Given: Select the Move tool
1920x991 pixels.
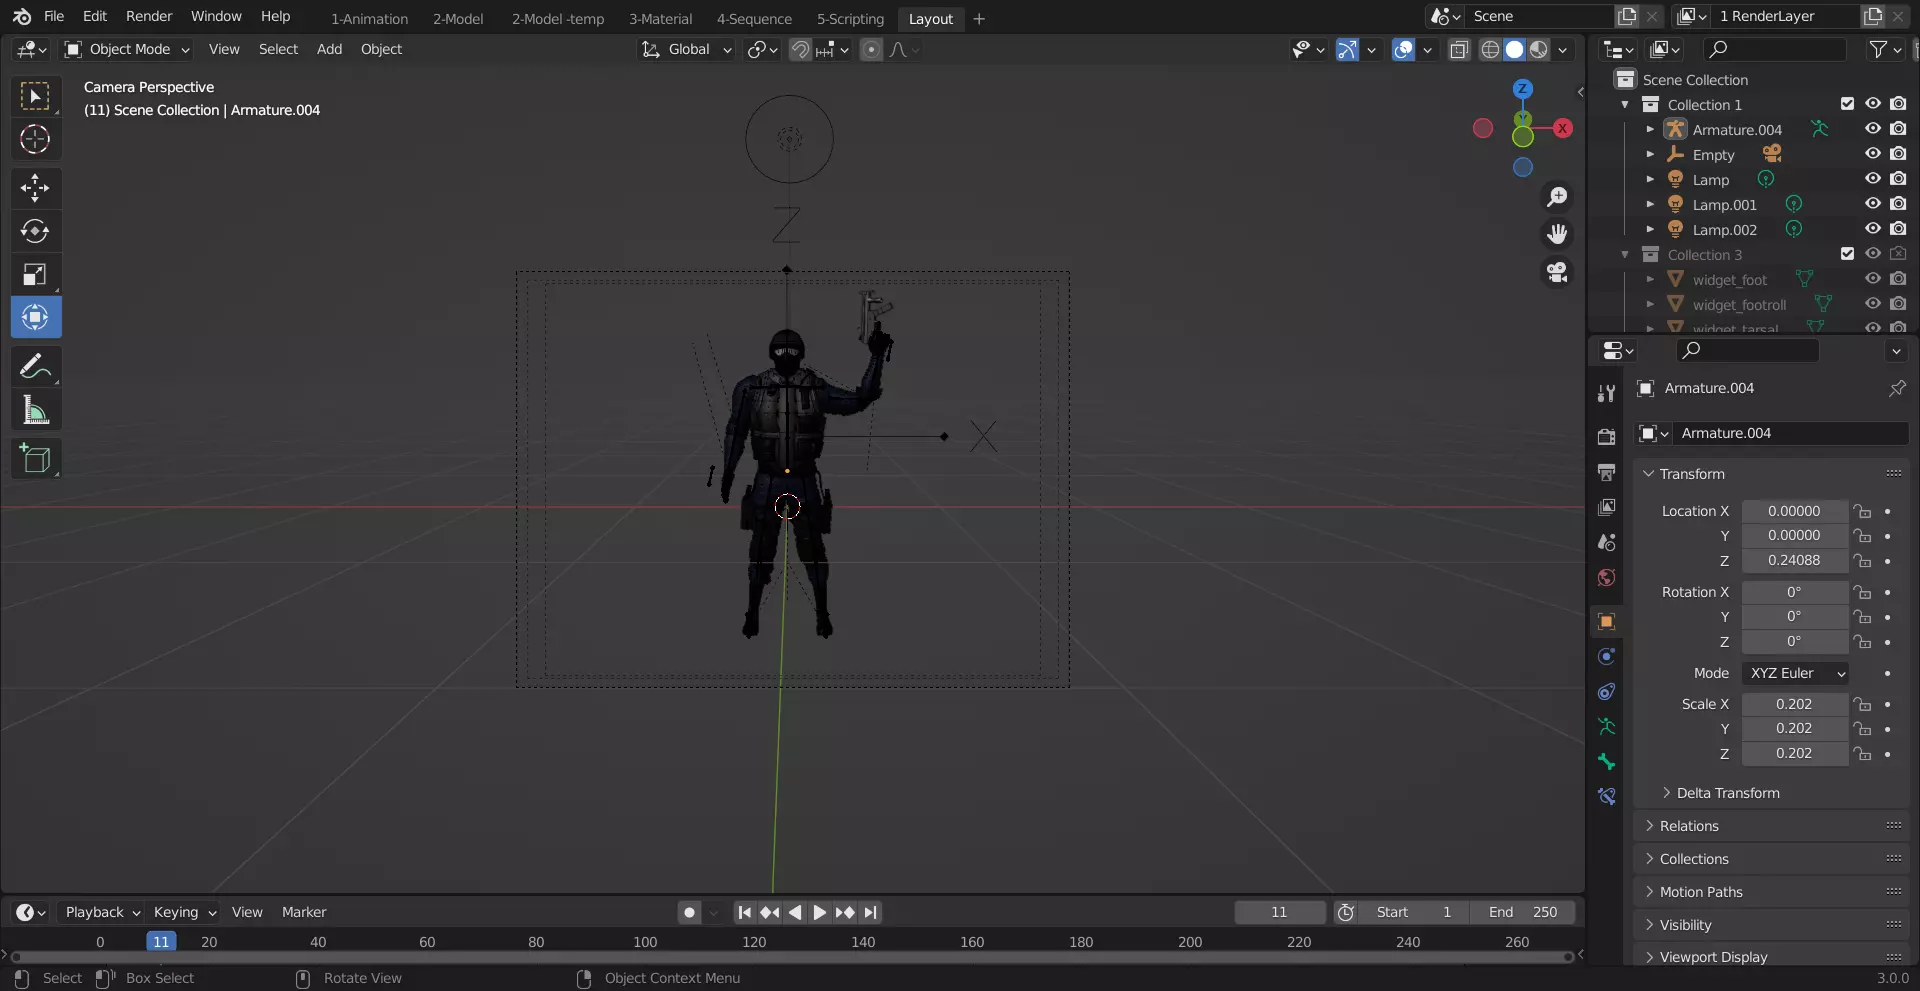Looking at the screenshot, I should 35,188.
